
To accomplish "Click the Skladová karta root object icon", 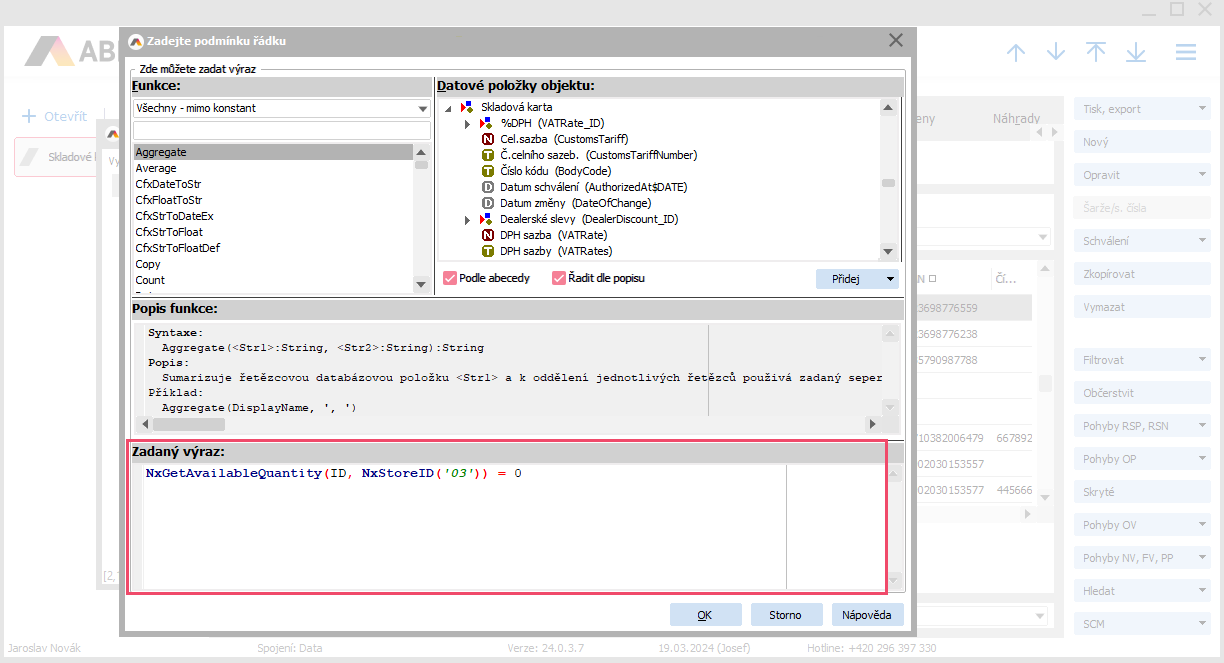I will [x=467, y=107].
